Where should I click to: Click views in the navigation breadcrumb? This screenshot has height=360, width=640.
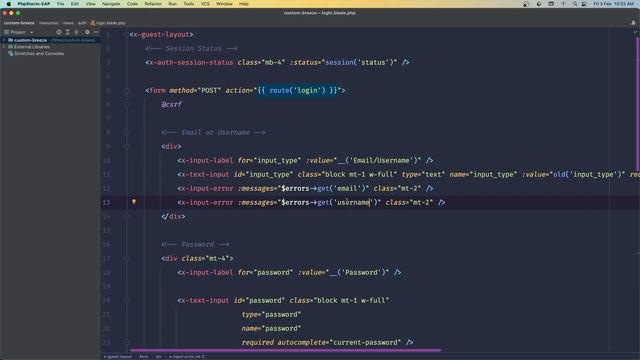pos(68,23)
